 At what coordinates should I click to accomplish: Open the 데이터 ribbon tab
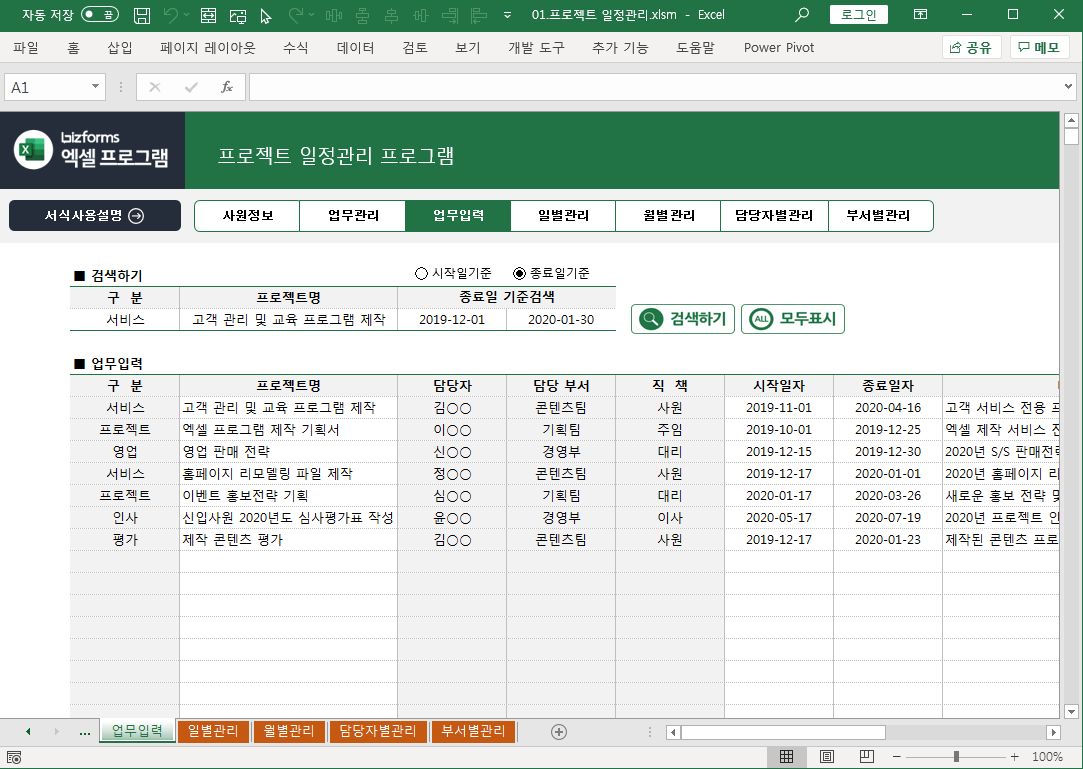(355, 48)
